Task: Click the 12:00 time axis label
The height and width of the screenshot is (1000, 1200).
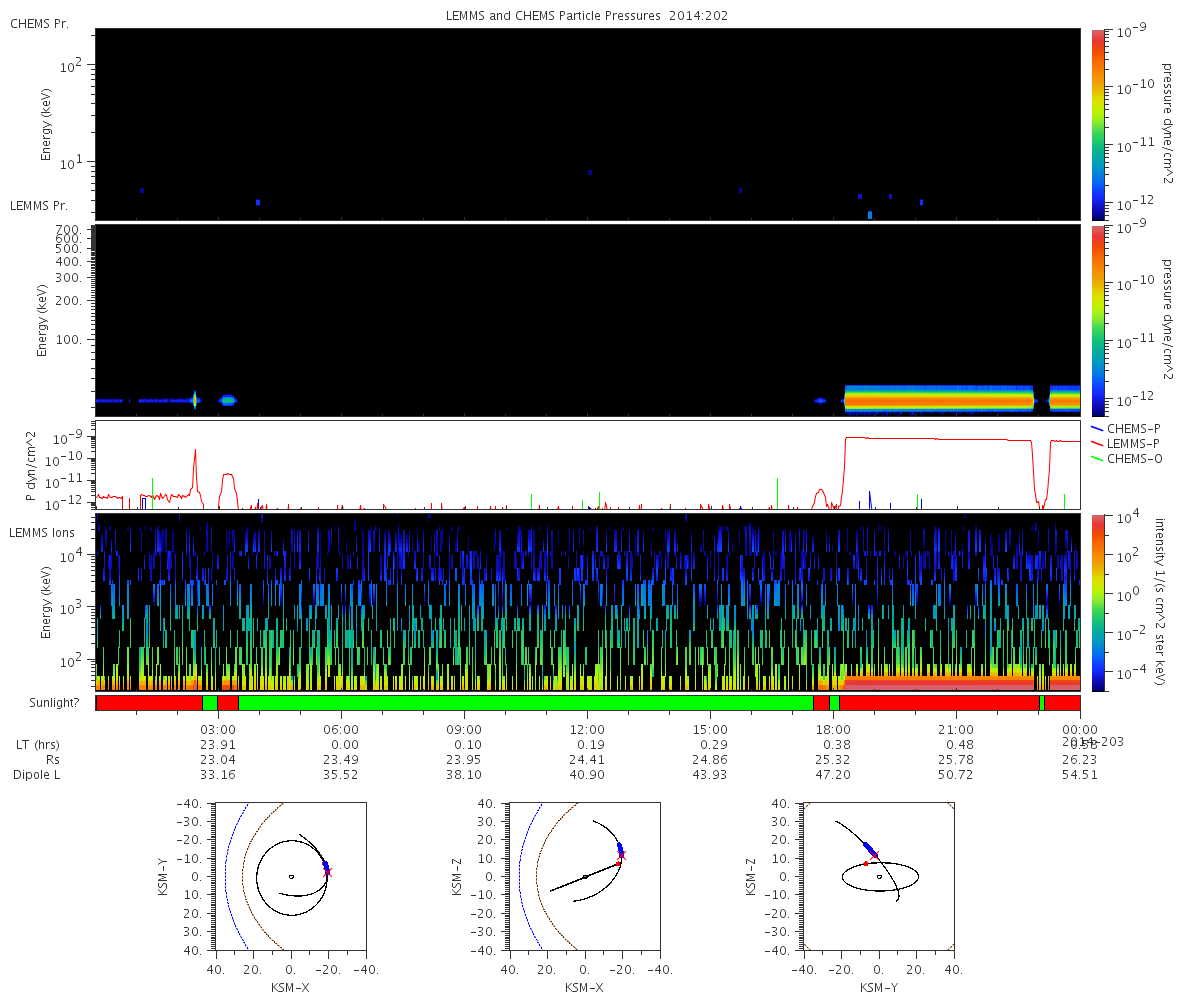Action: tap(587, 730)
